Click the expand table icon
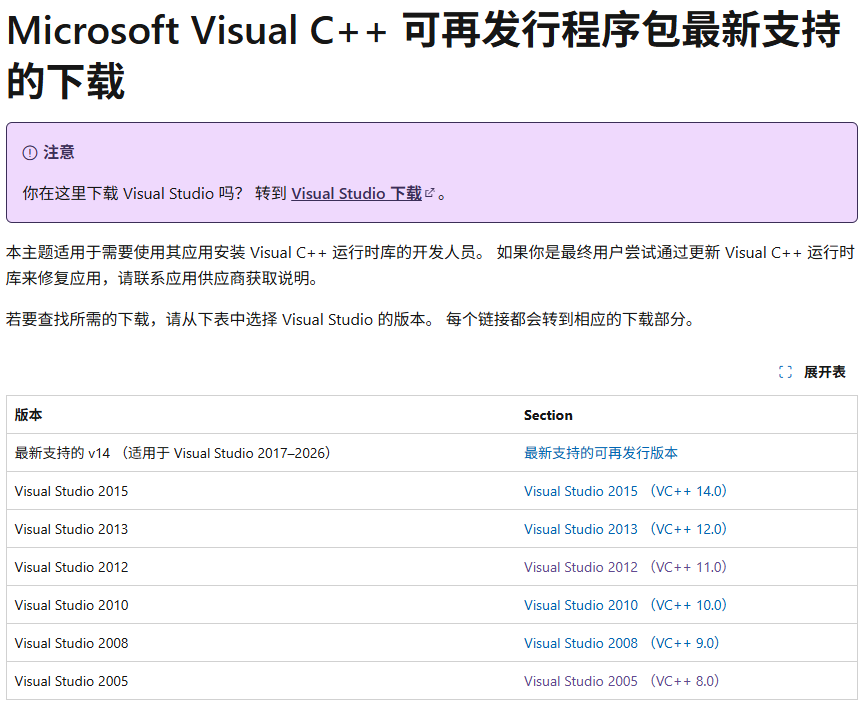The image size is (861, 711). click(x=785, y=372)
